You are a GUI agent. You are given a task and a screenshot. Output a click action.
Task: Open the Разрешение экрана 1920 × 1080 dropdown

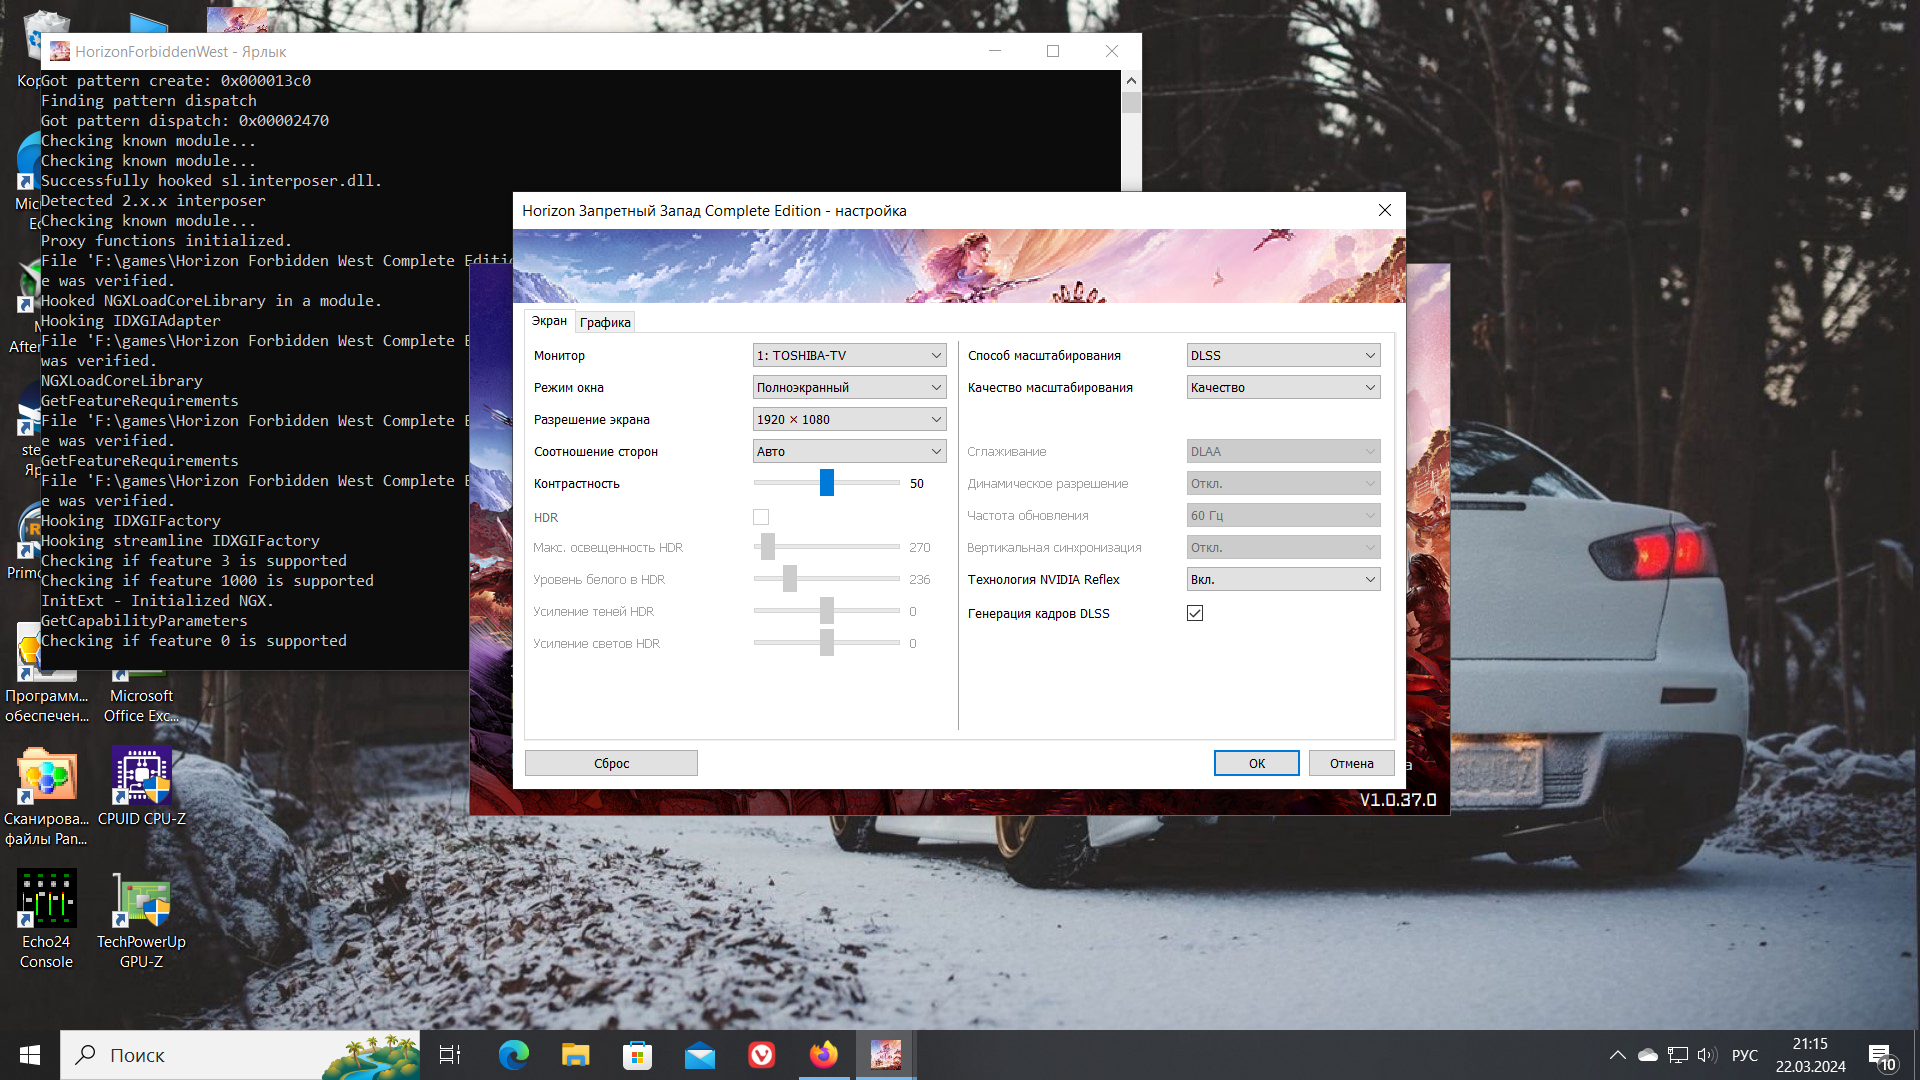[x=849, y=419]
